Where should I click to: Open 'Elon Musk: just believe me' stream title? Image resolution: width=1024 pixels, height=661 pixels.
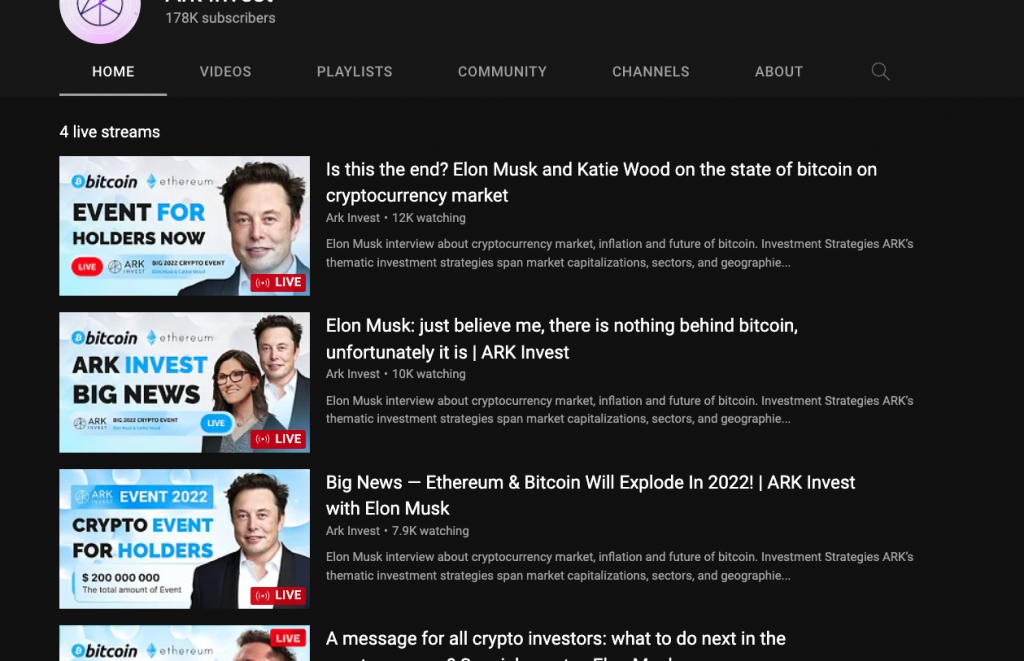562,339
